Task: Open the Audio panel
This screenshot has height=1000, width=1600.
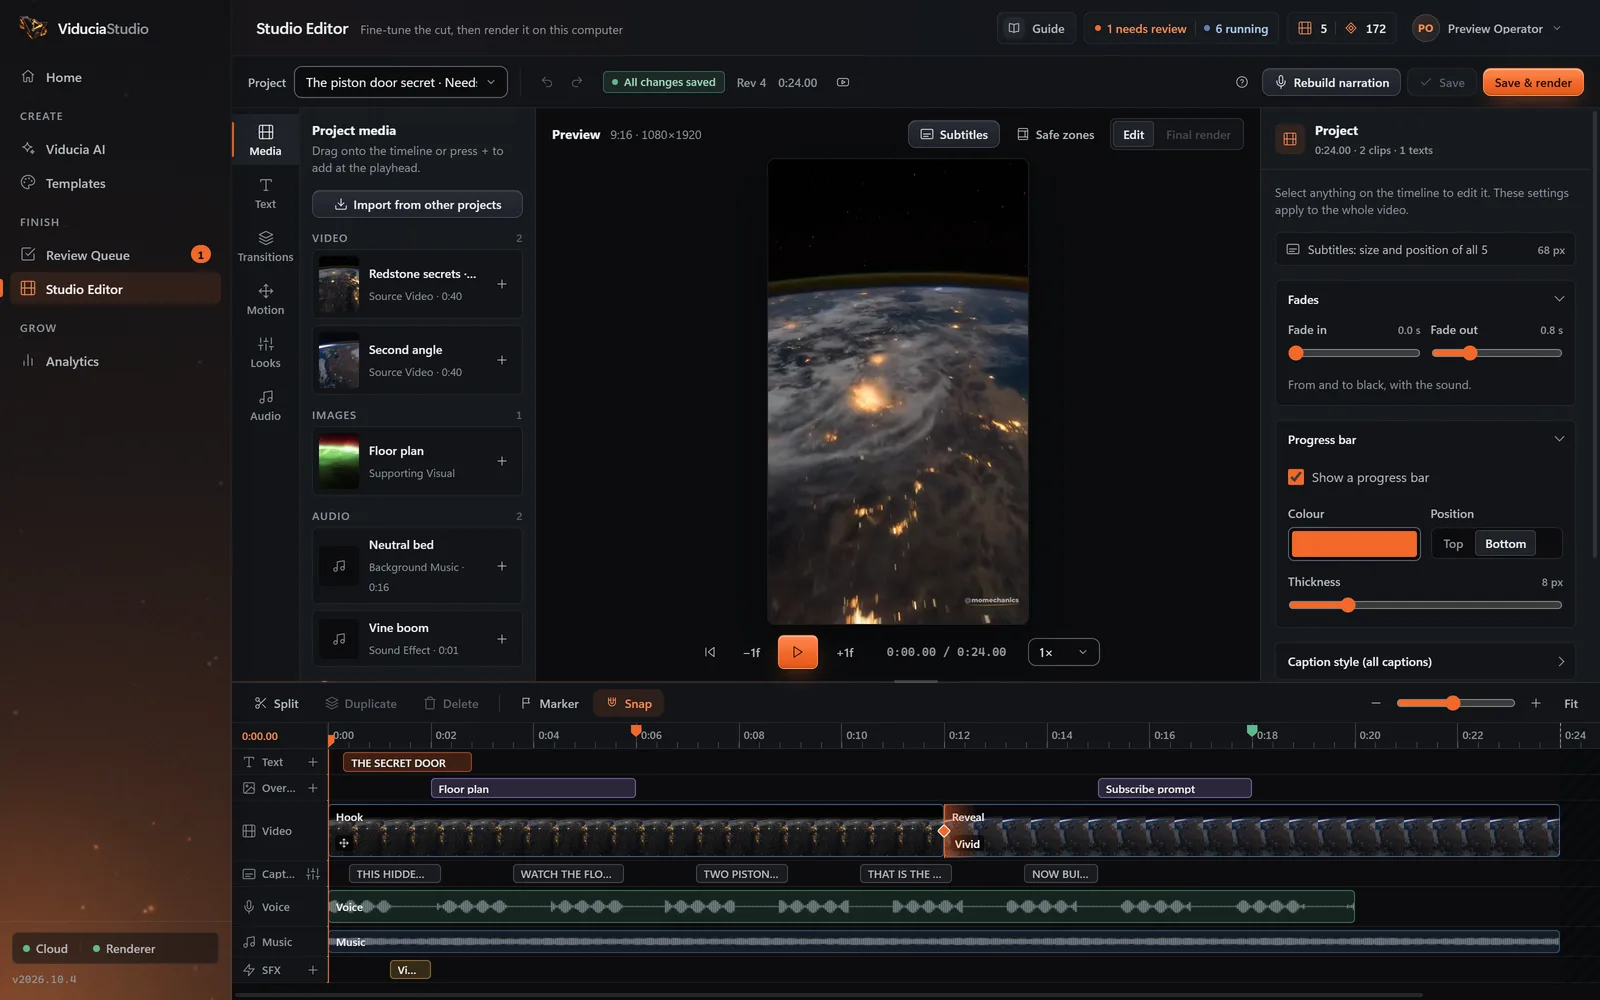Action: (x=265, y=405)
